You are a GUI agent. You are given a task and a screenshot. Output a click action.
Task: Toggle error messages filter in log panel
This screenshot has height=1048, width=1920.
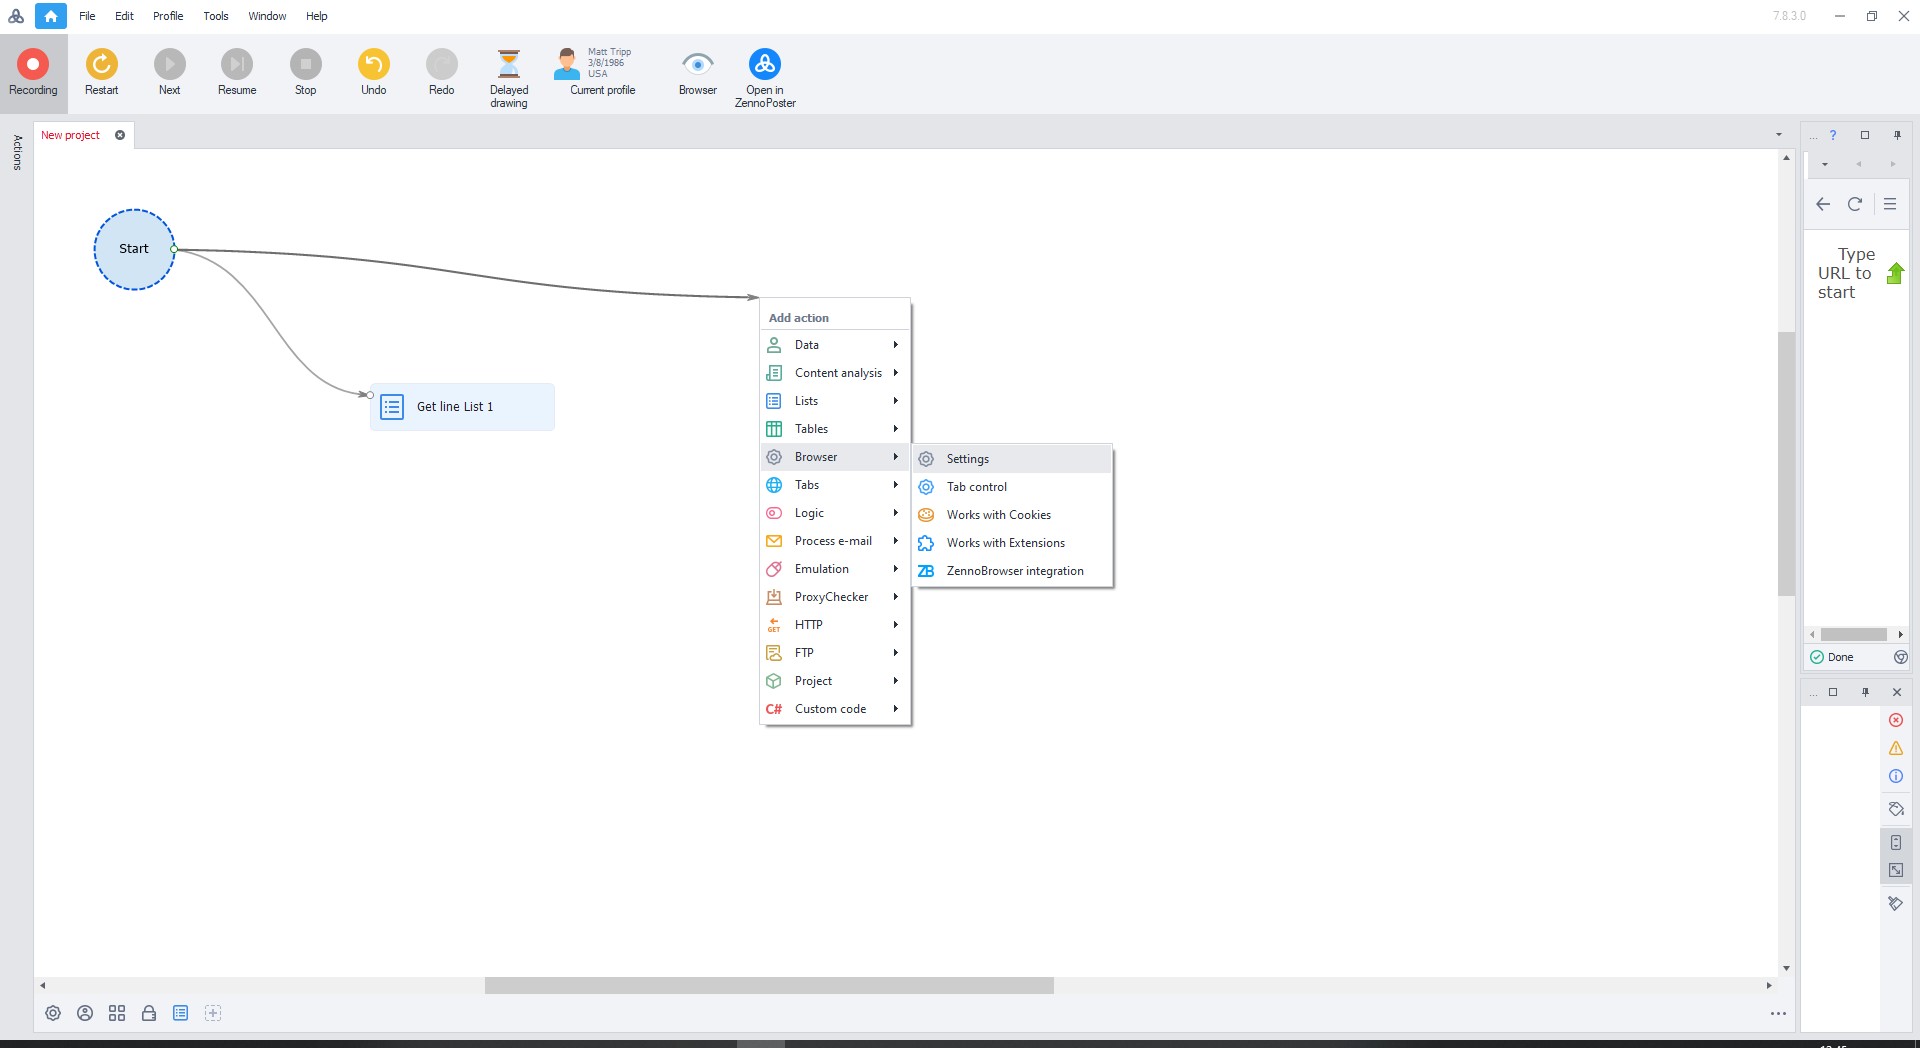tap(1896, 720)
